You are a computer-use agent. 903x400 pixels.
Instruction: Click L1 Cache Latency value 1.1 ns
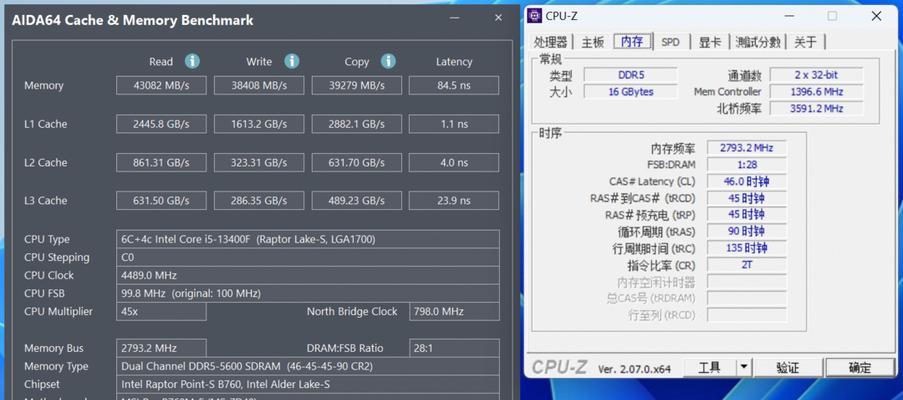point(454,124)
